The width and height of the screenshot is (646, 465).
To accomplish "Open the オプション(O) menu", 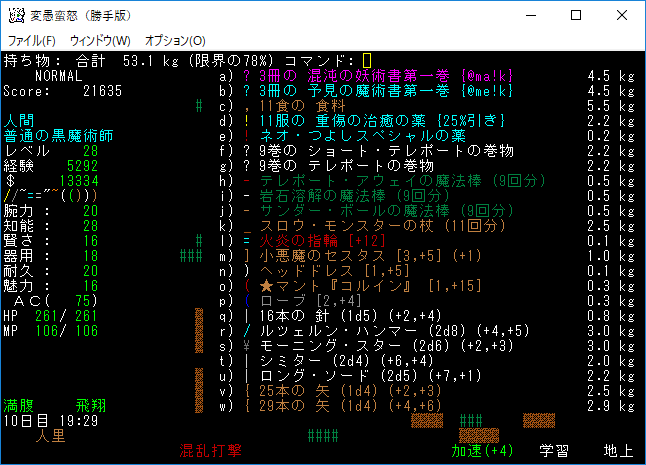I will 176,41.
